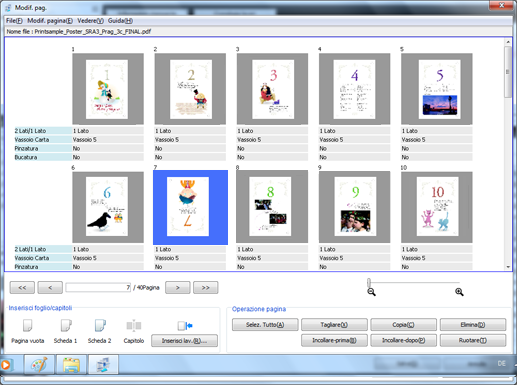Switch to the active application taskbar icon
517x385 pixels.
point(103,364)
